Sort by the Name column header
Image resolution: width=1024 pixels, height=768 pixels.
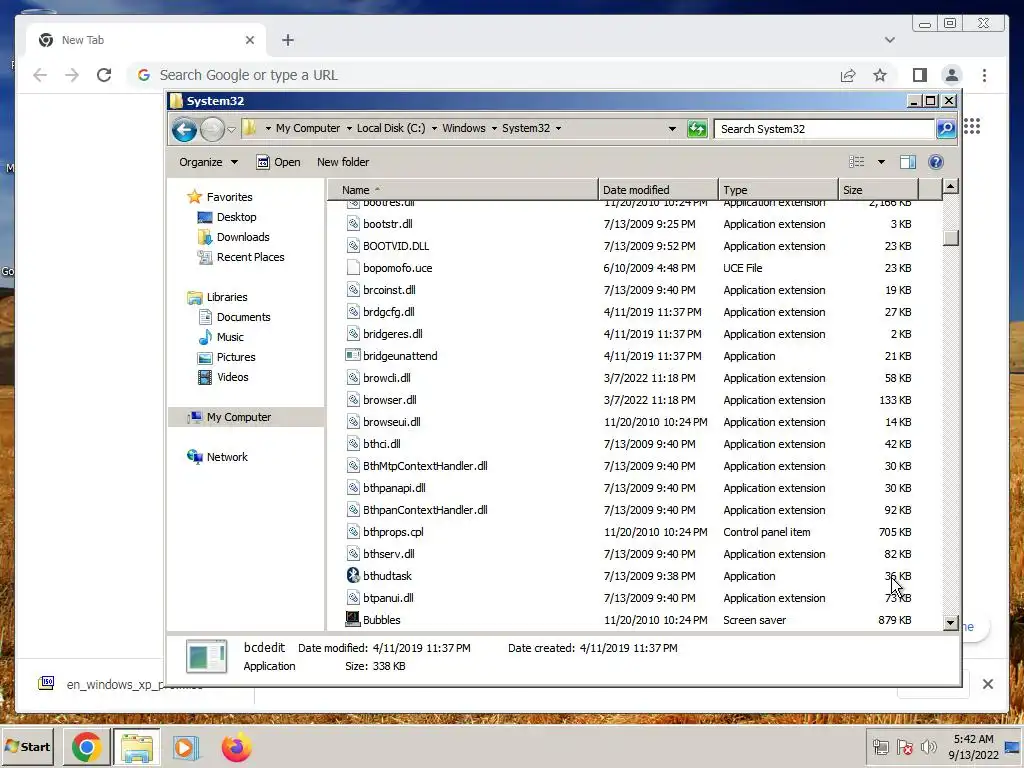tap(462, 190)
